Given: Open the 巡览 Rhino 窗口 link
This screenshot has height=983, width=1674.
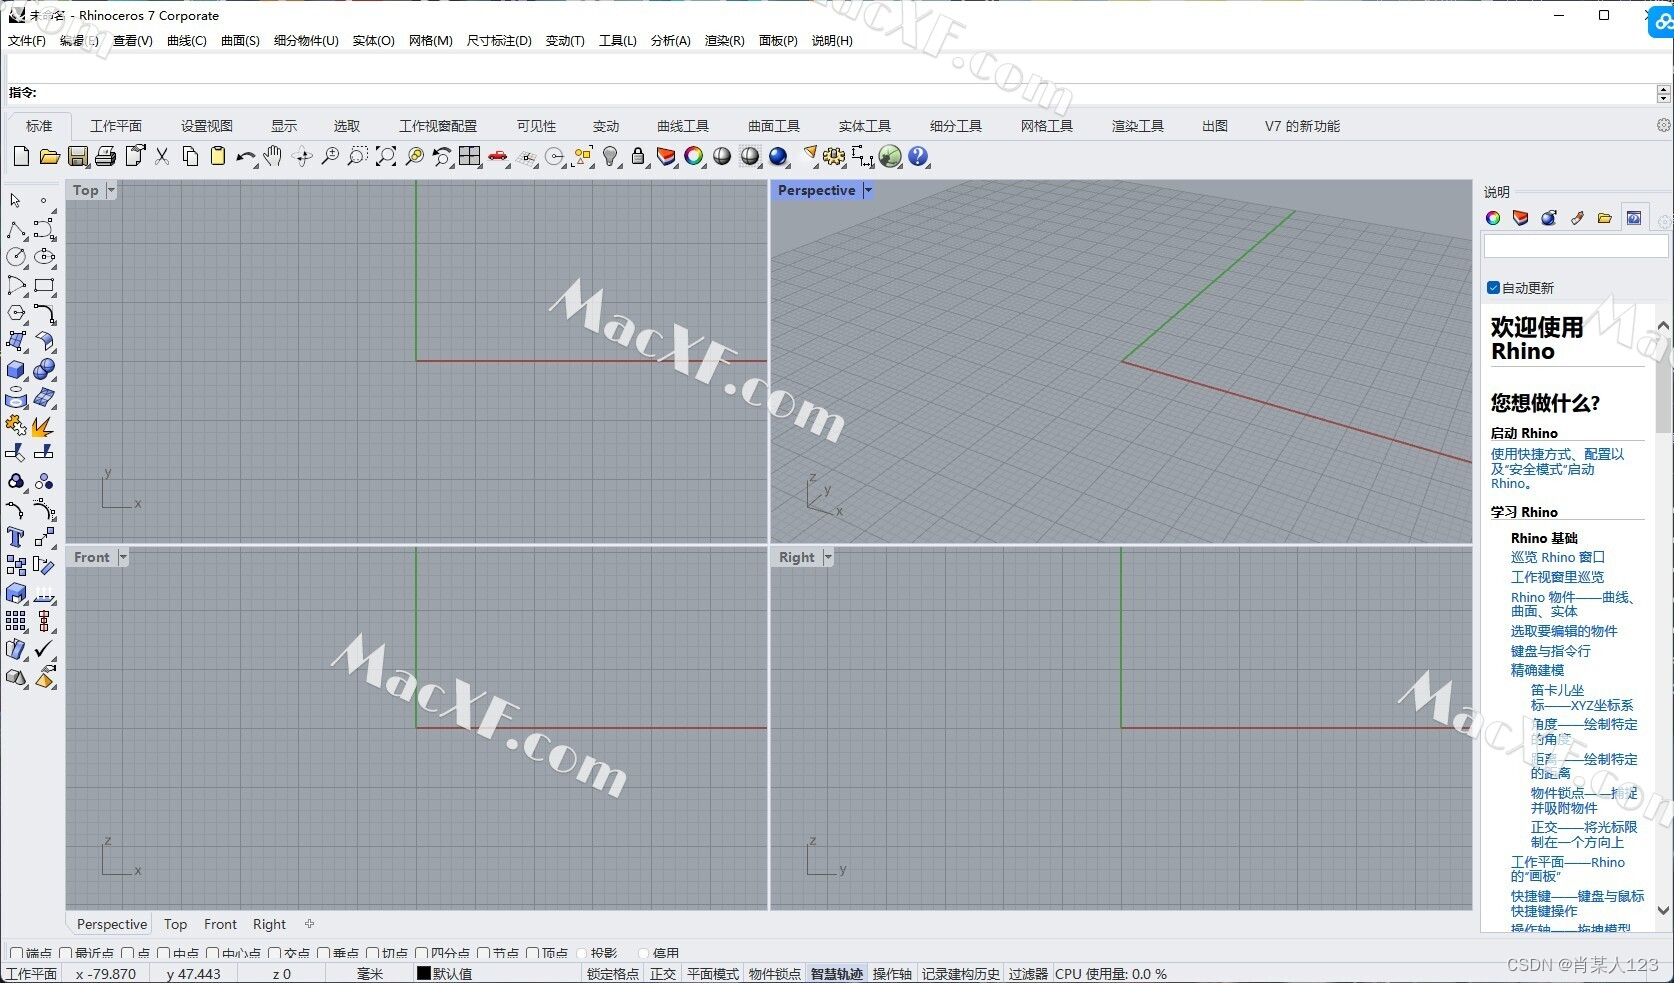Looking at the screenshot, I should [1557, 557].
